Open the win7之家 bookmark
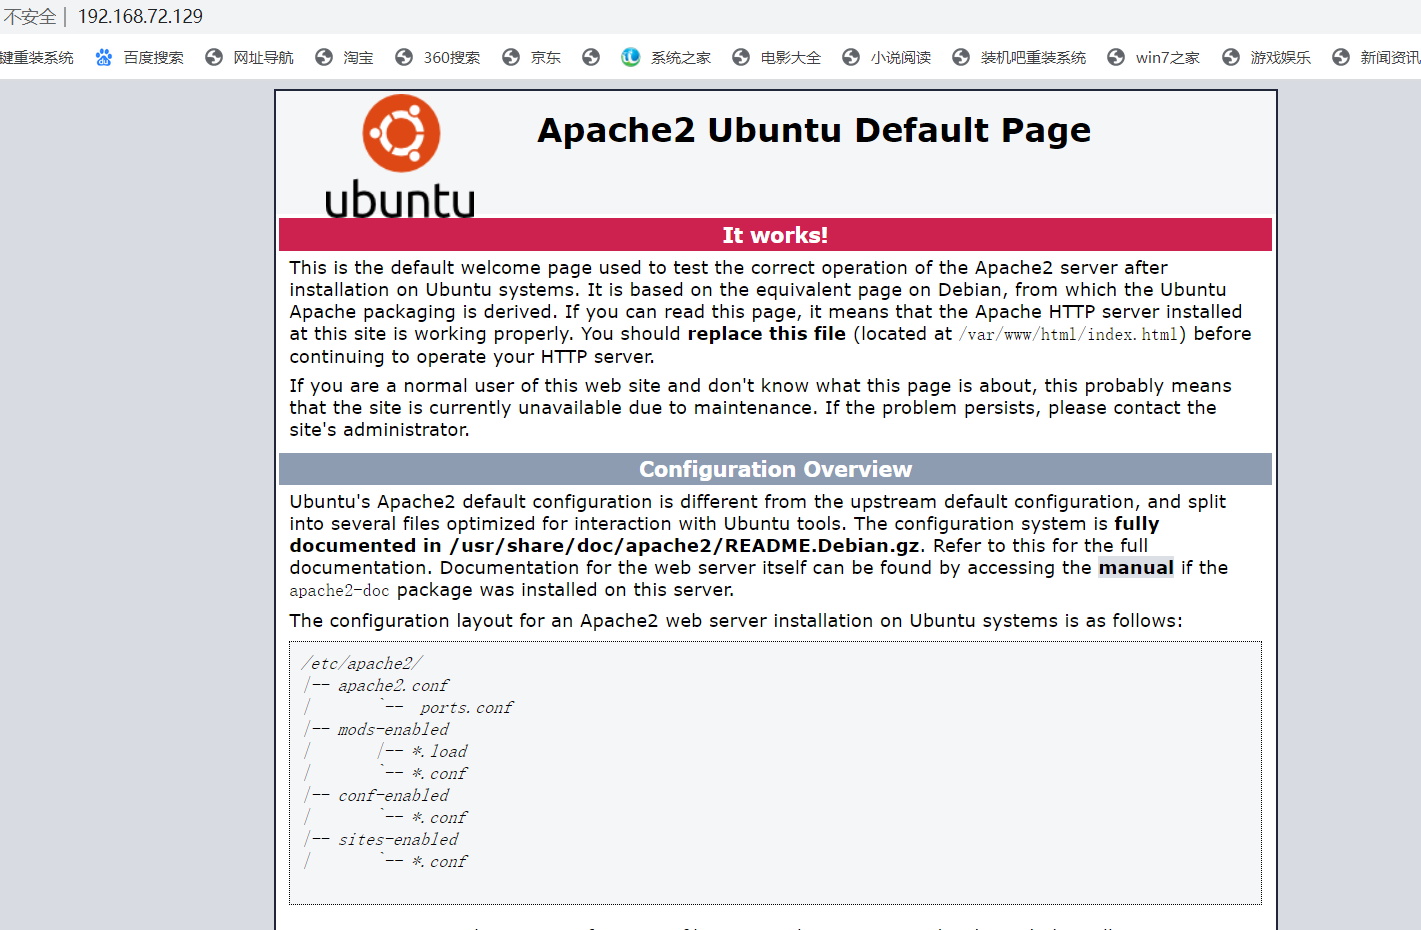This screenshot has height=930, width=1421. [1153, 58]
